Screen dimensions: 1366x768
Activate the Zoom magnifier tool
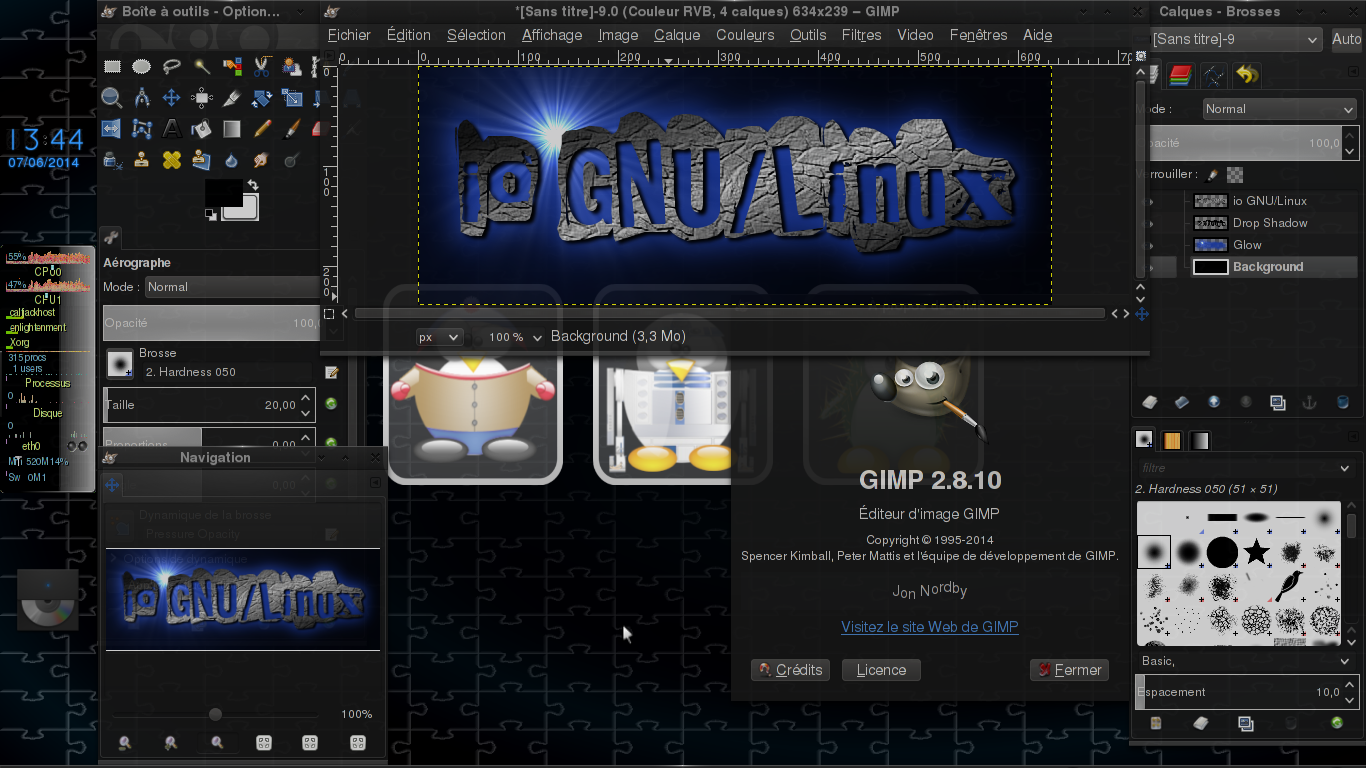pos(112,98)
